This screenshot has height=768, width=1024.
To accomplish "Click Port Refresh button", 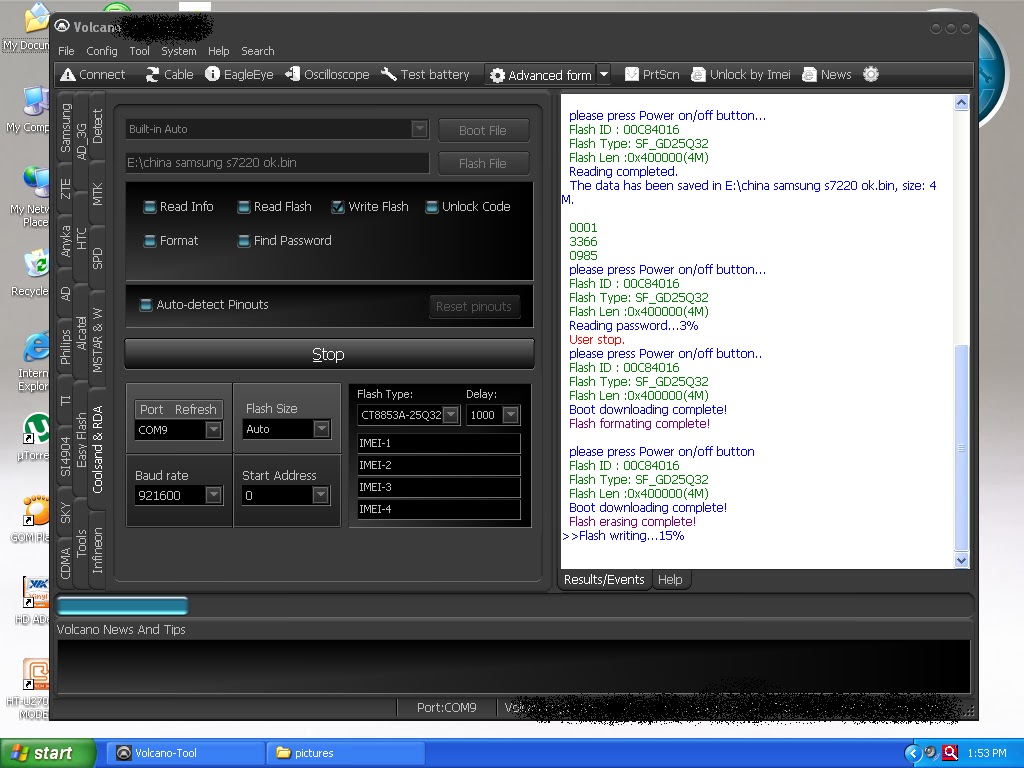I will point(178,409).
